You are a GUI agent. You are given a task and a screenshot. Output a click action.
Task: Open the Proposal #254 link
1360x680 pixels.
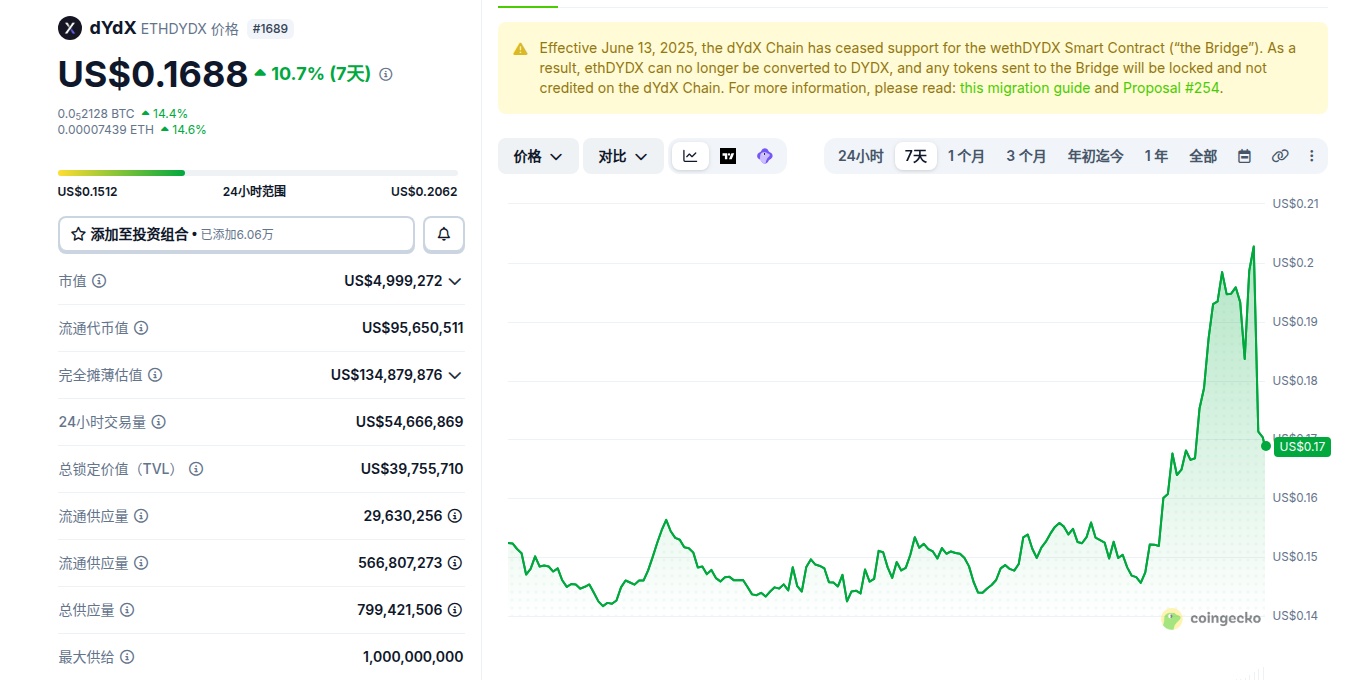click(x=1170, y=88)
